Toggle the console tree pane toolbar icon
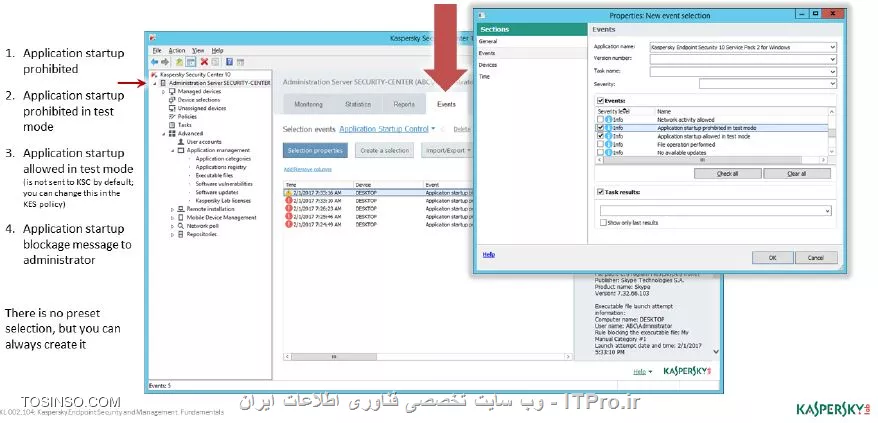This screenshot has height=423, width=878. (x=190, y=62)
